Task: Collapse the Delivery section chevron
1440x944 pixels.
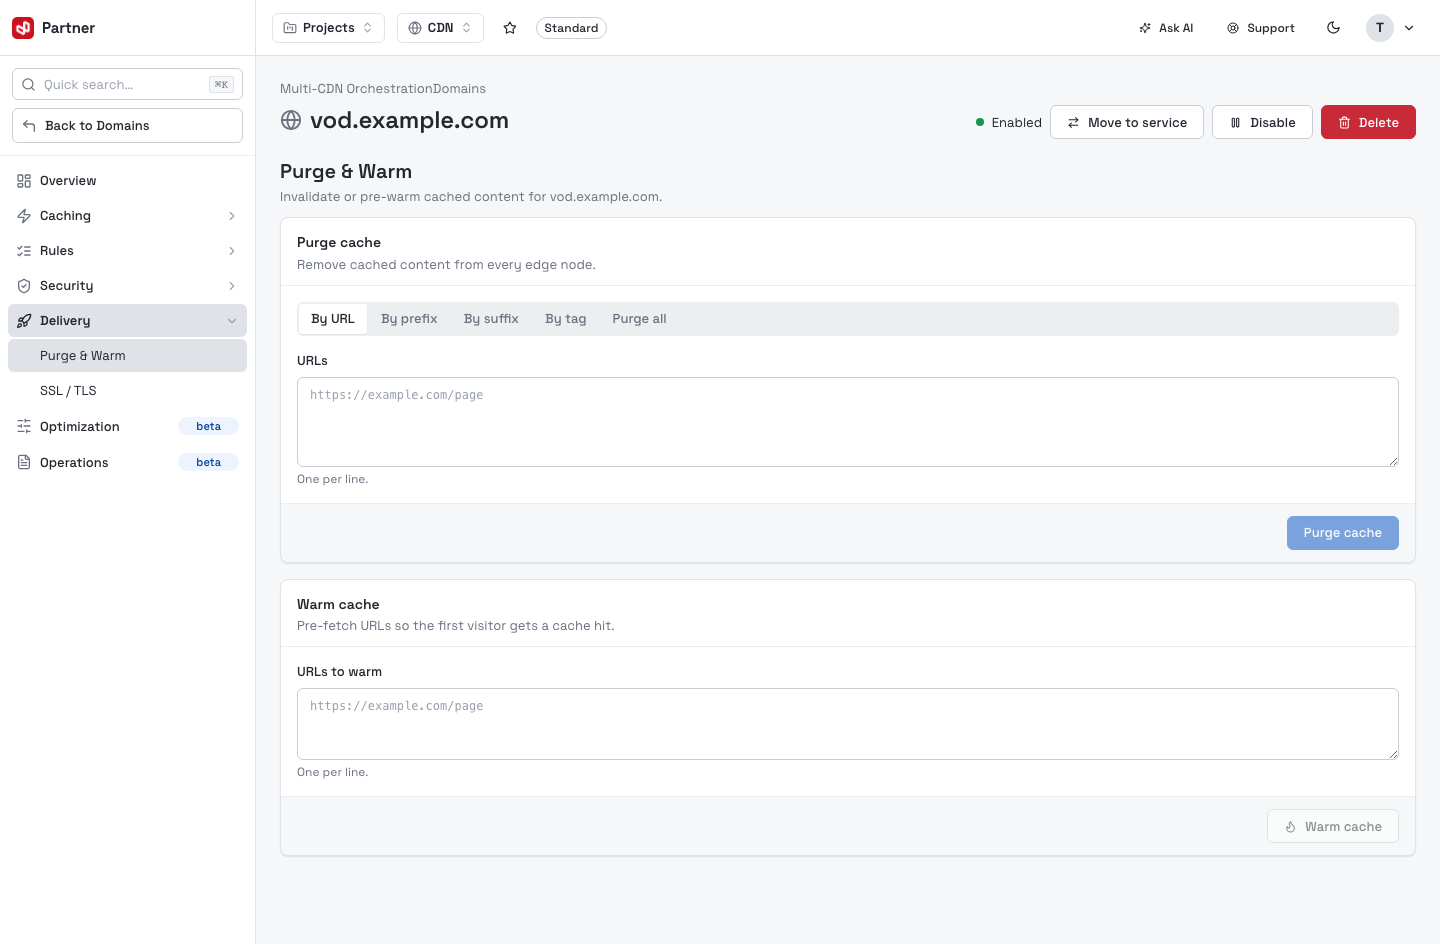Action: click(x=232, y=321)
